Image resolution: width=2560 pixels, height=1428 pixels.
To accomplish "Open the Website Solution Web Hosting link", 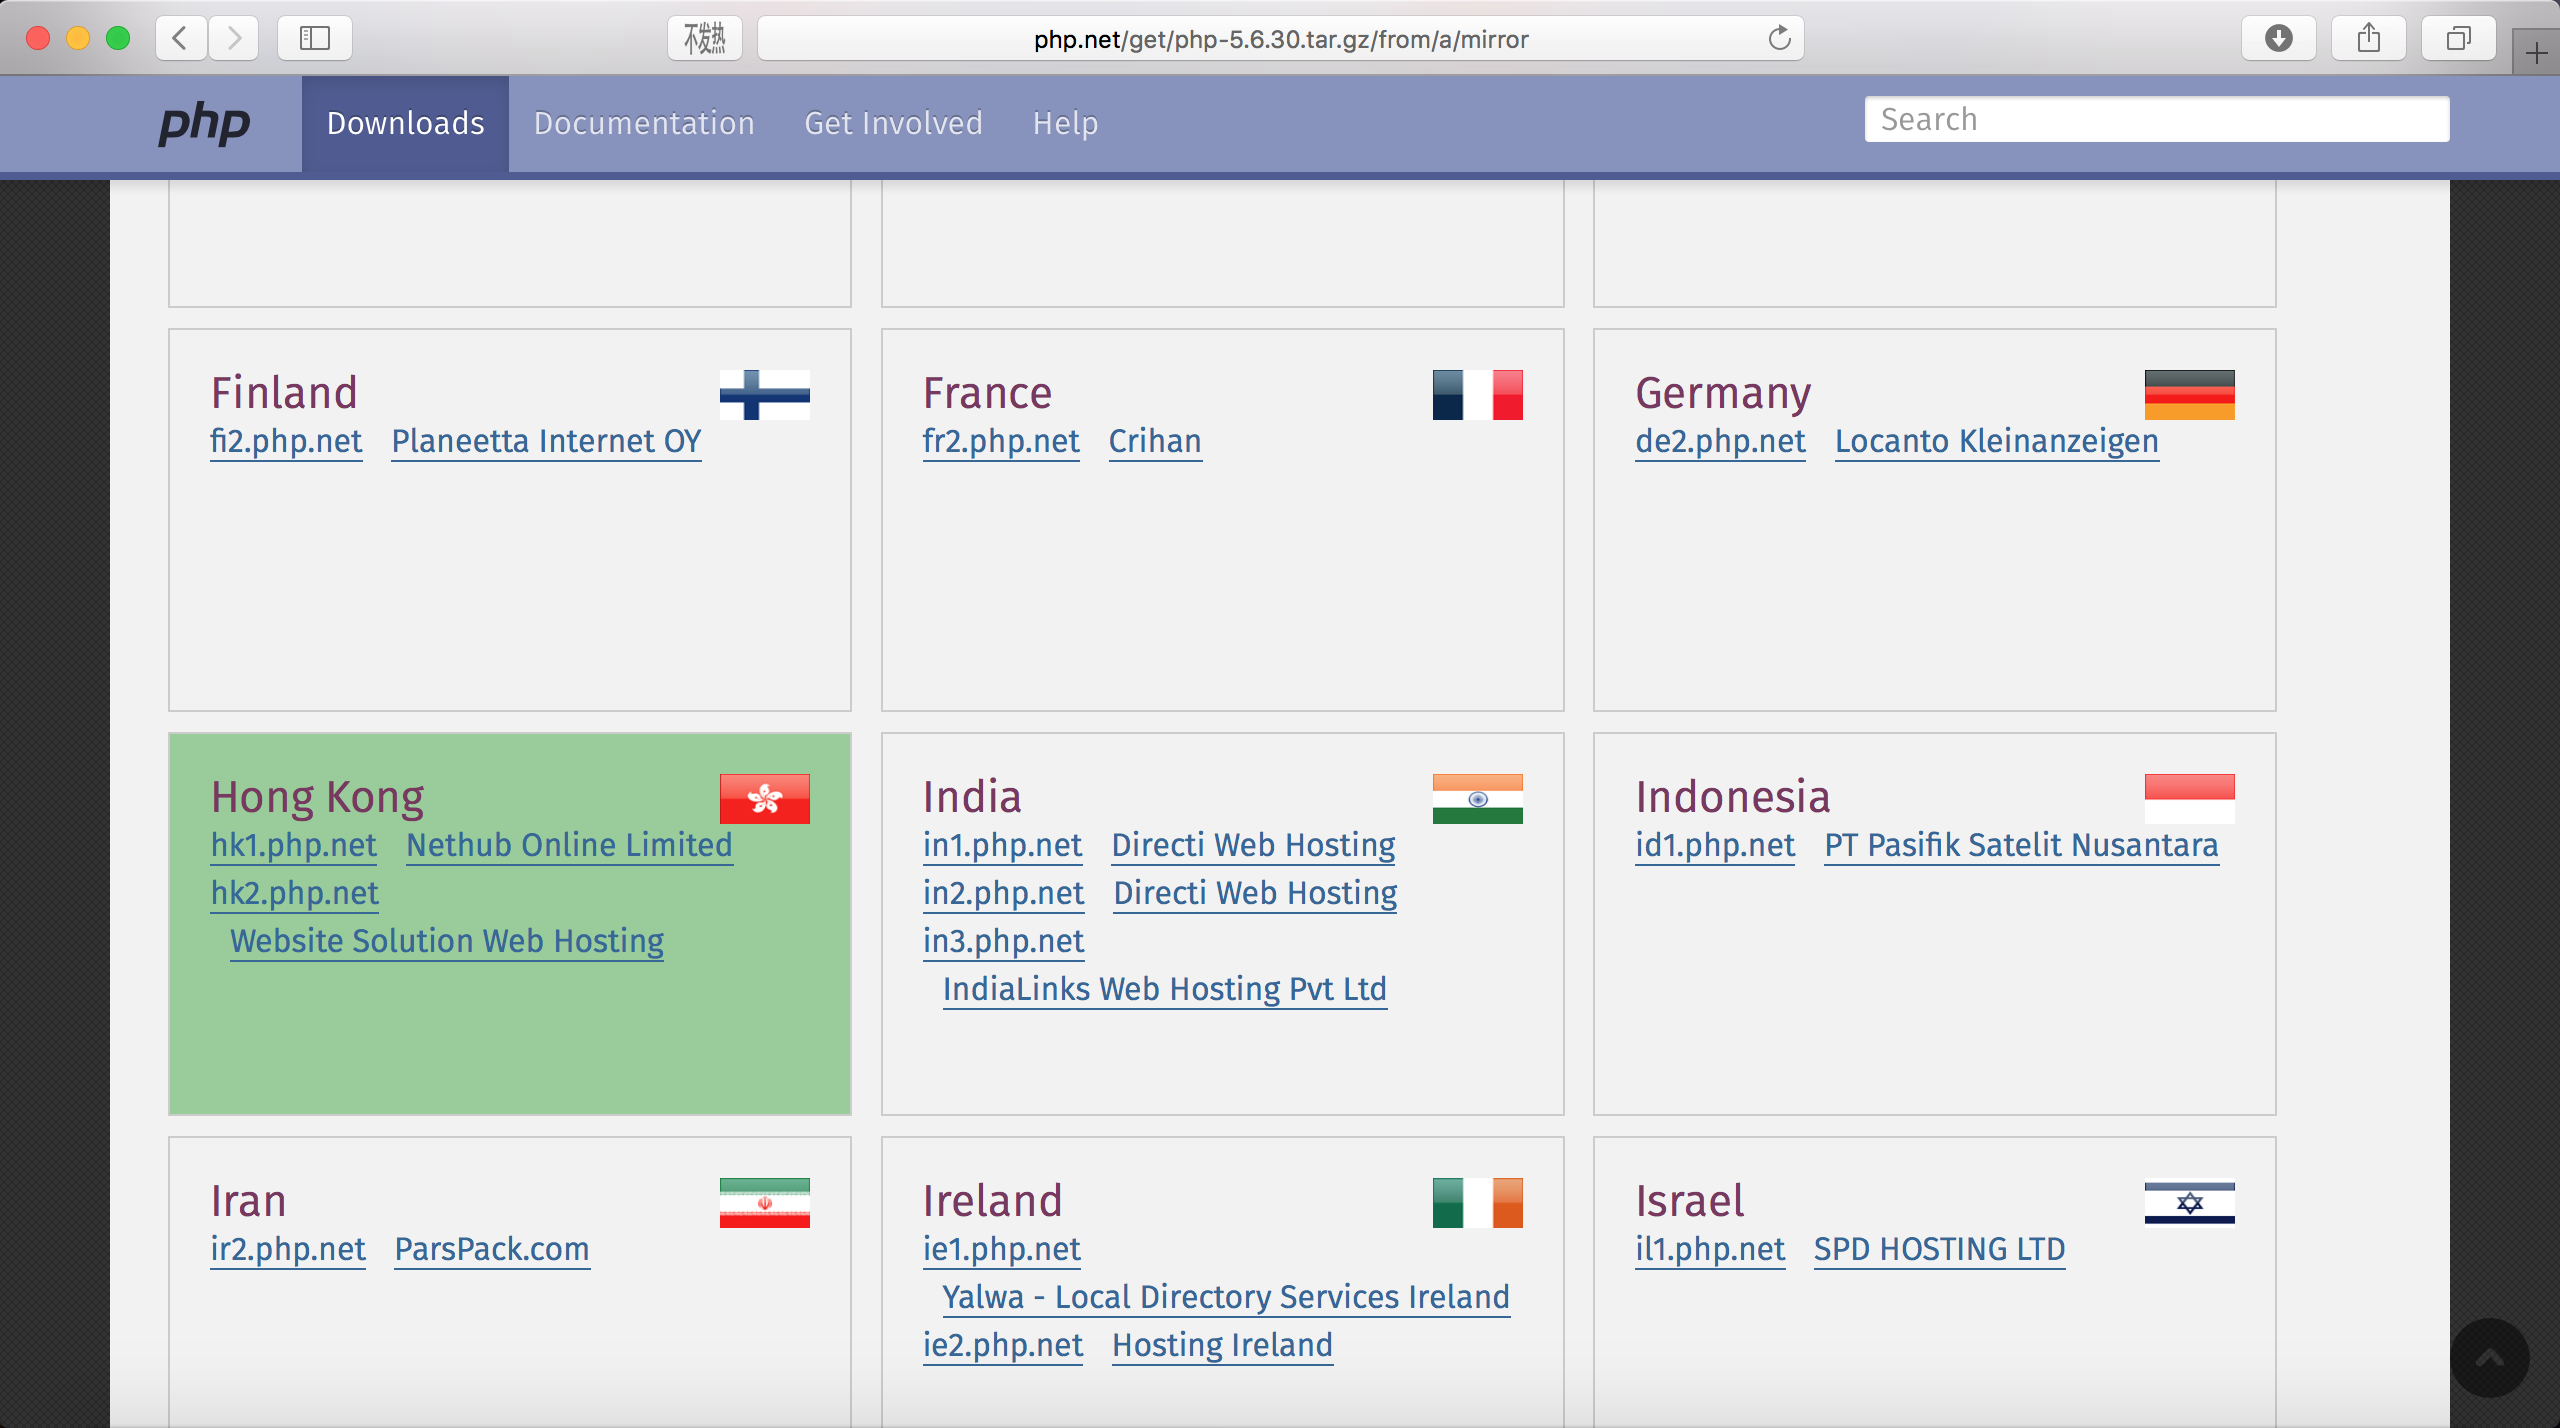I will (x=447, y=941).
